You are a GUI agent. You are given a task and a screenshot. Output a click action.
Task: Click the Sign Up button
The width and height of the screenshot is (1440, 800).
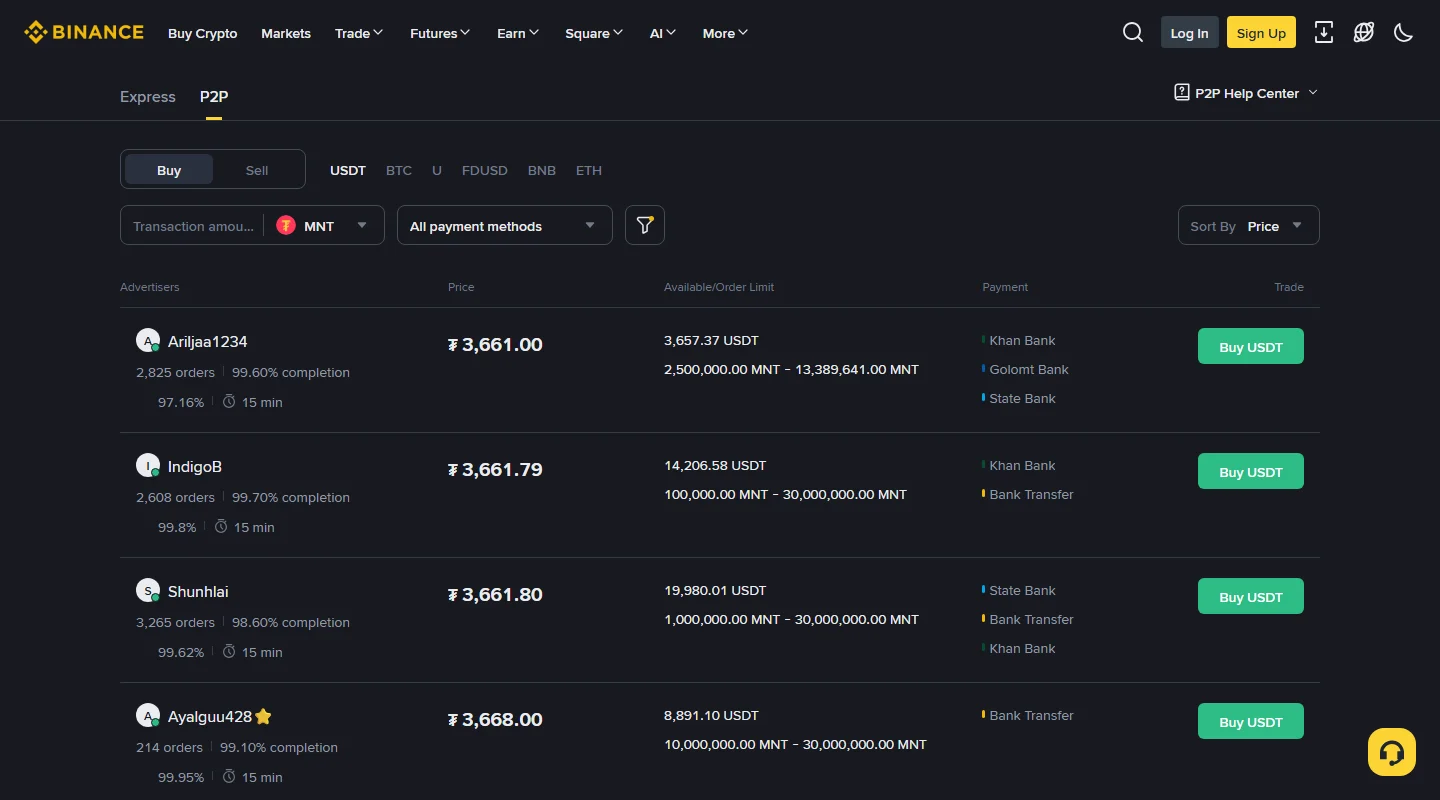(1262, 32)
